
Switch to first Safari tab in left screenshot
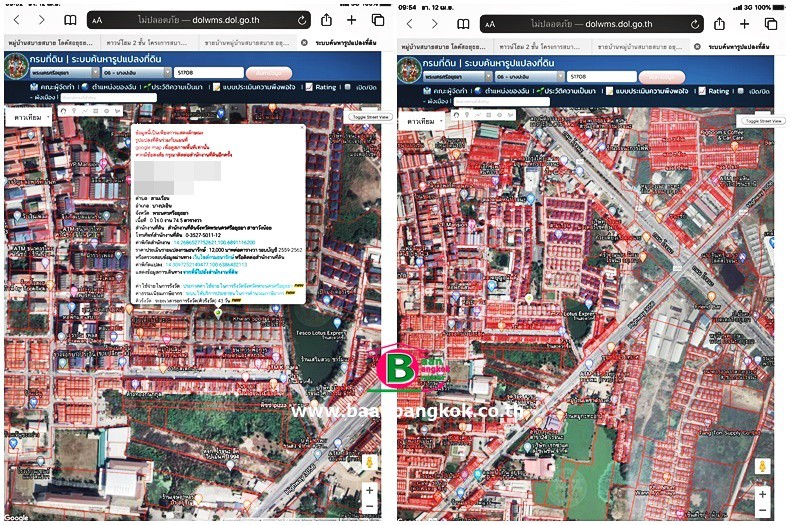[x=51, y=43]
